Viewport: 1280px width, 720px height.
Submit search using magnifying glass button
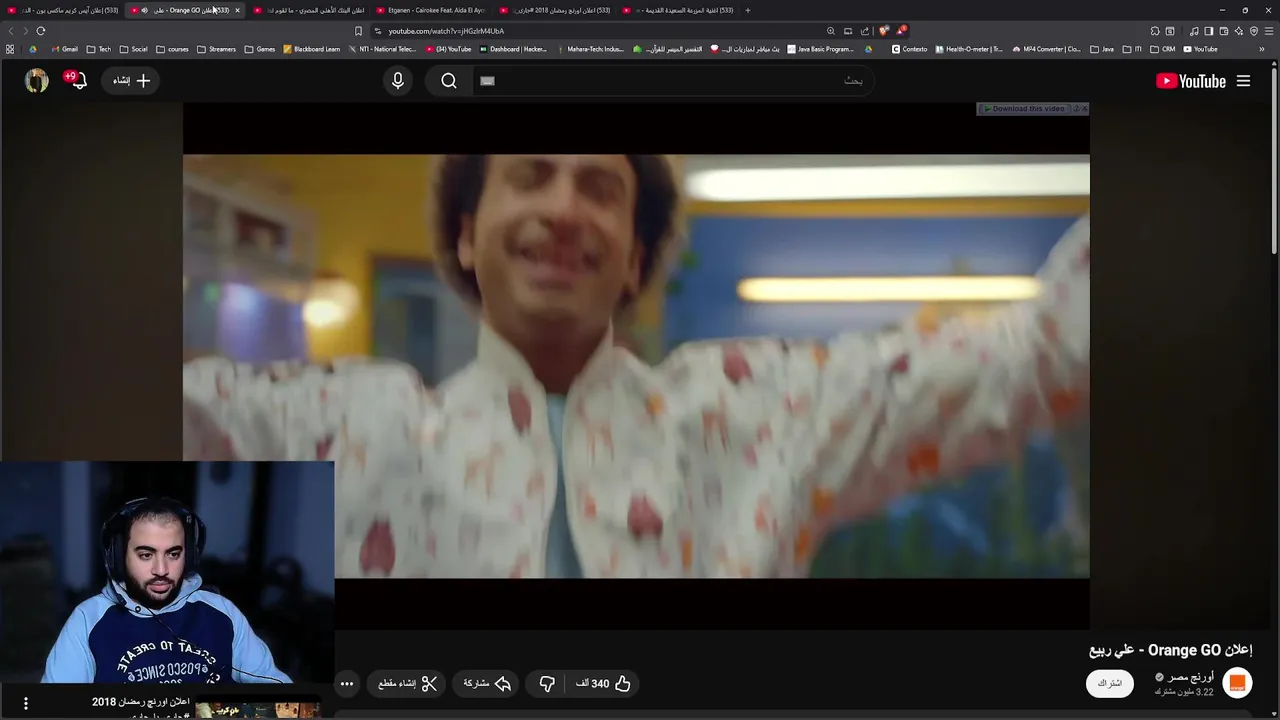(449, 81)
